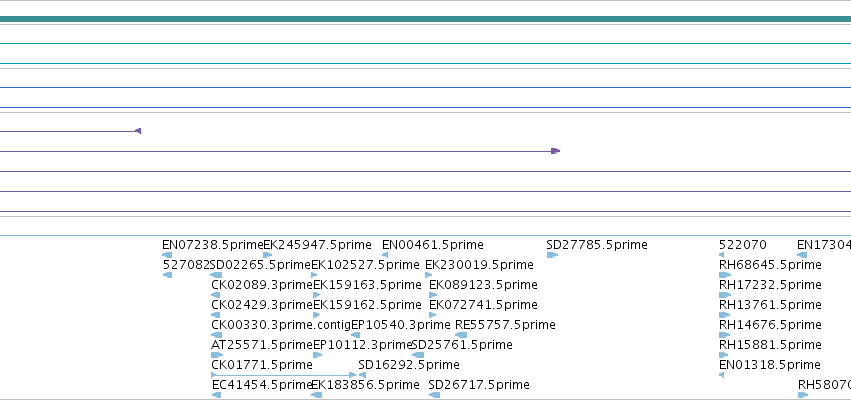Viewport: 851px width, 400px height.
Task: Select the SD25761.5prime label
Action: [x=462, y=345]
